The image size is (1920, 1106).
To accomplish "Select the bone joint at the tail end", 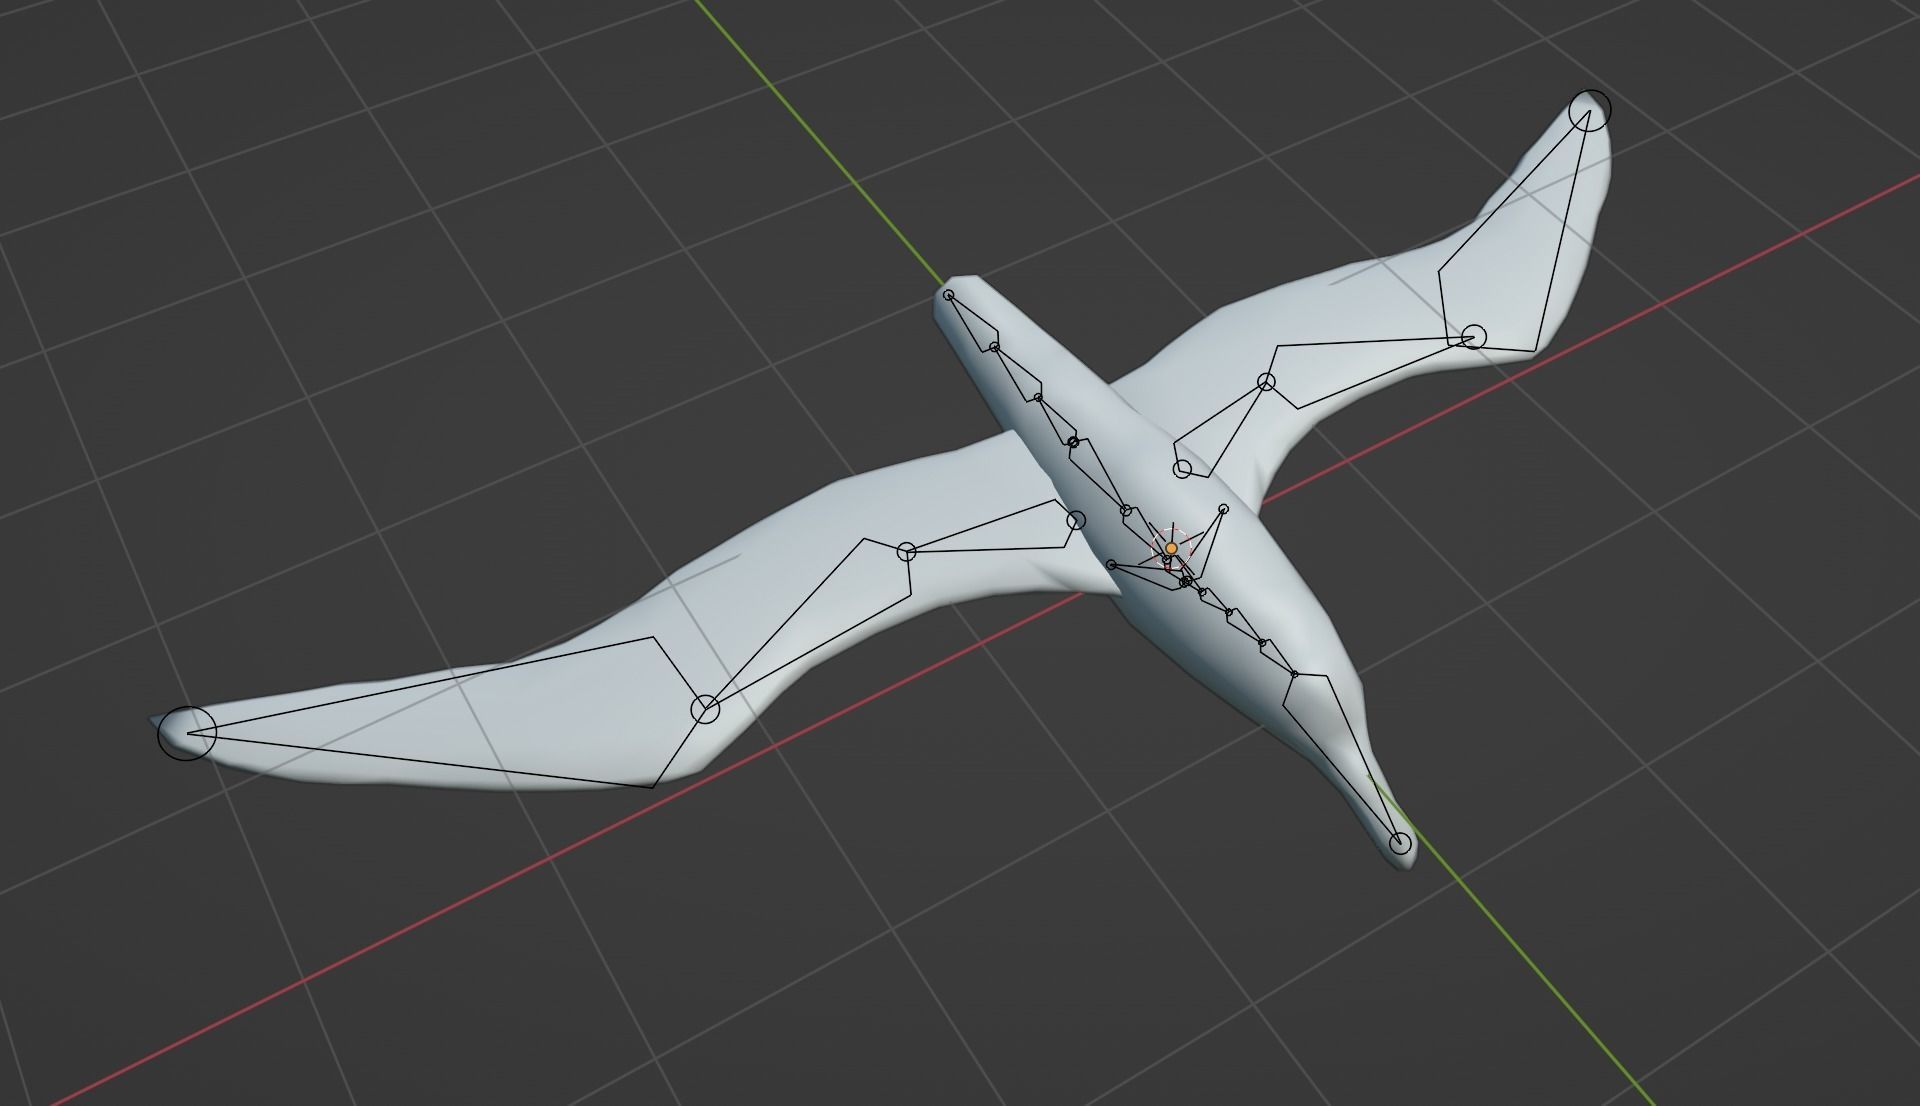I will click(x=949, y=295).
